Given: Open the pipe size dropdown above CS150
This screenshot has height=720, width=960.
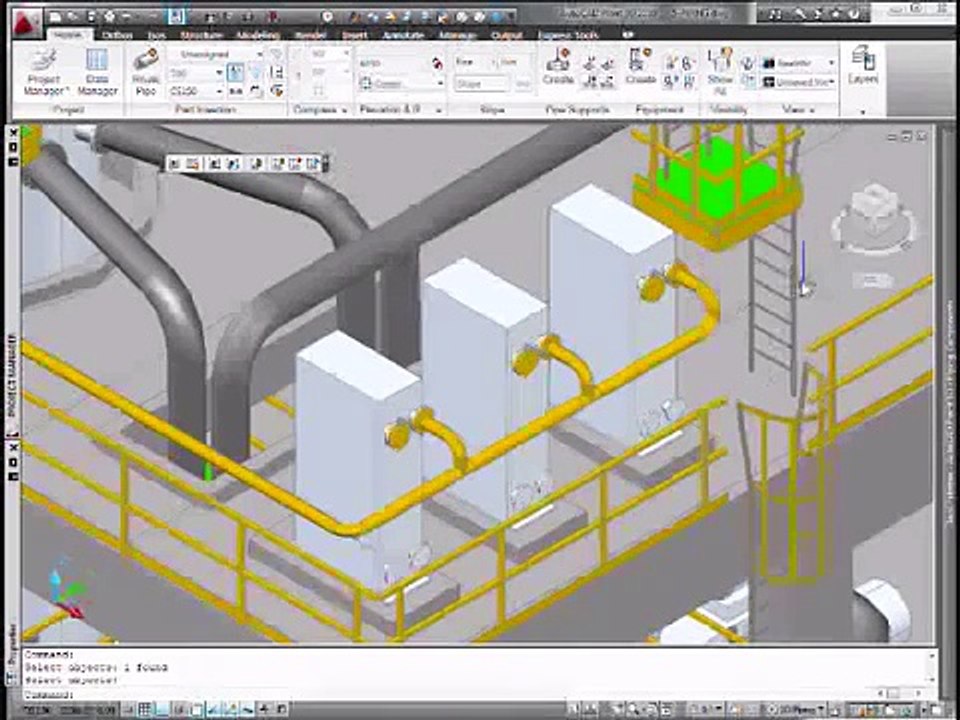Looking at the screenshot, I should 196,73.
